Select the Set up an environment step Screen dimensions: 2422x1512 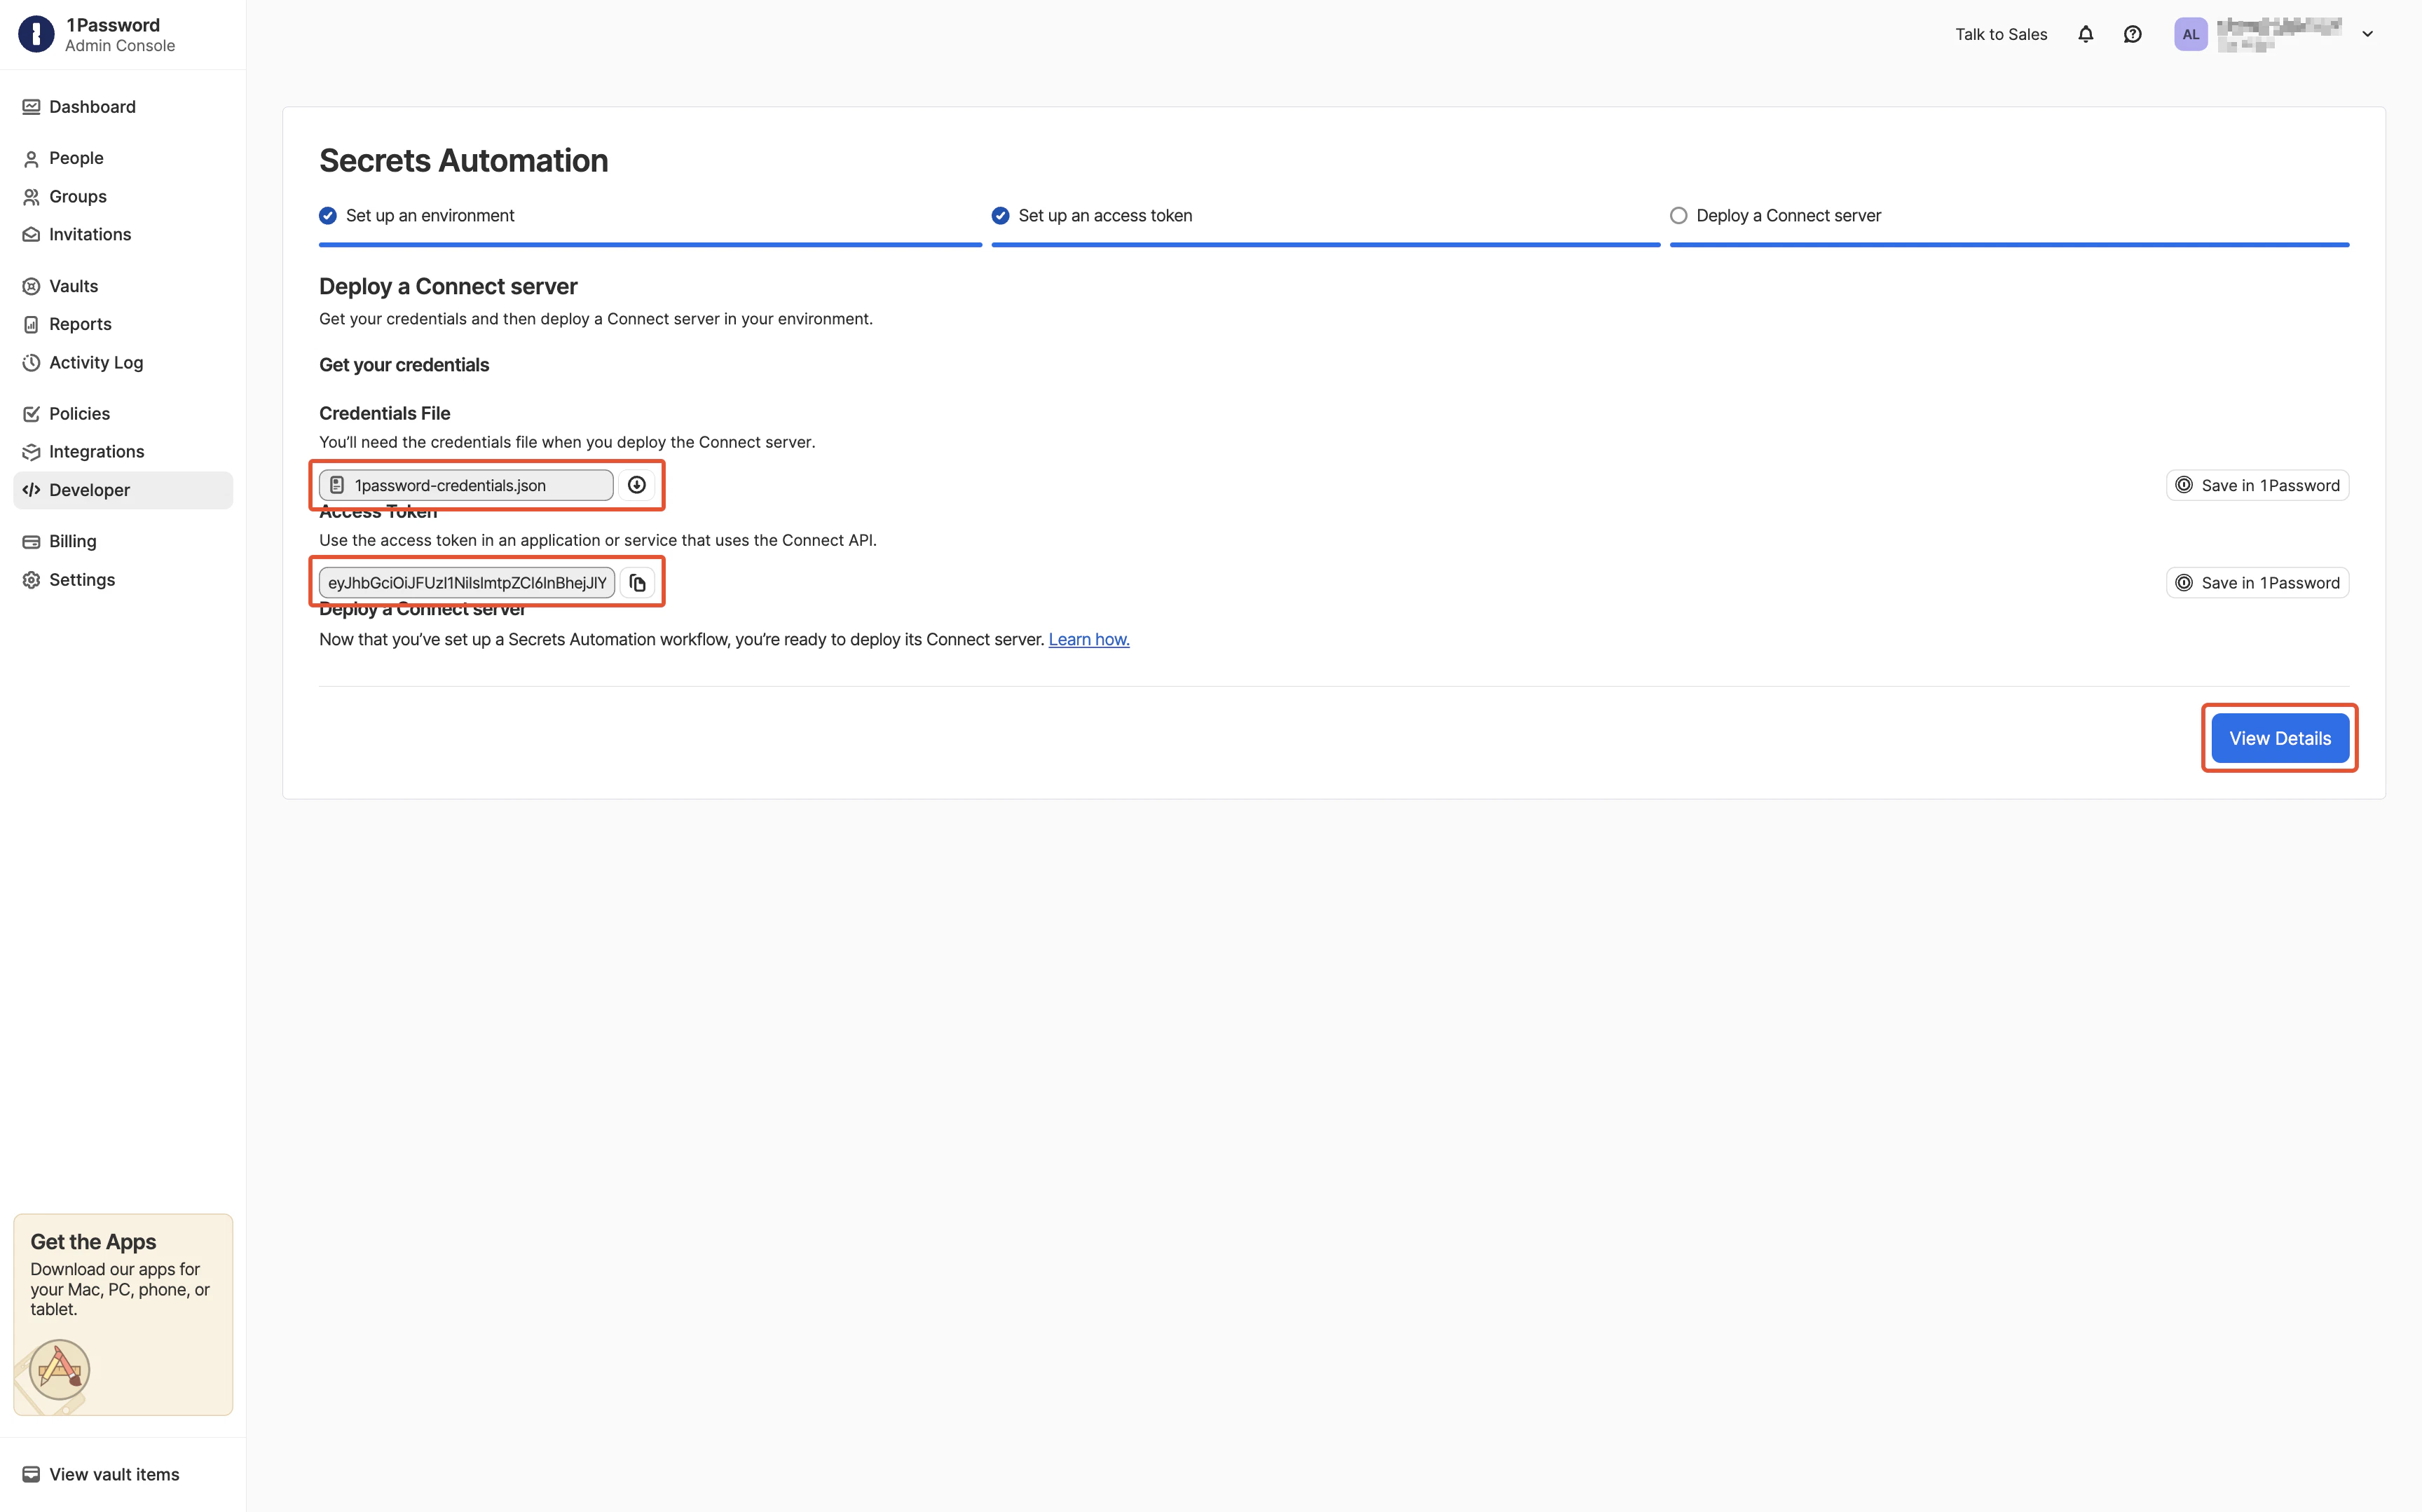point(417,215)
